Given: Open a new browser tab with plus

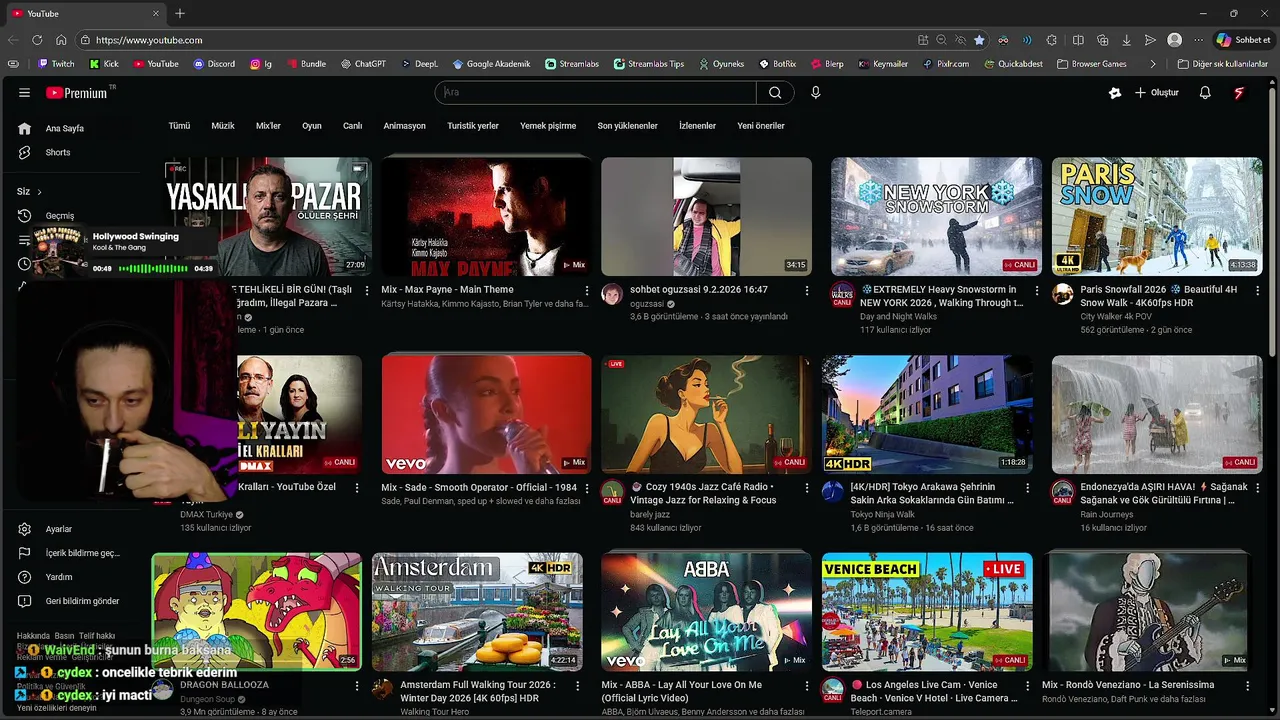Looking at the screenshot, I should [x=180, y=13].
